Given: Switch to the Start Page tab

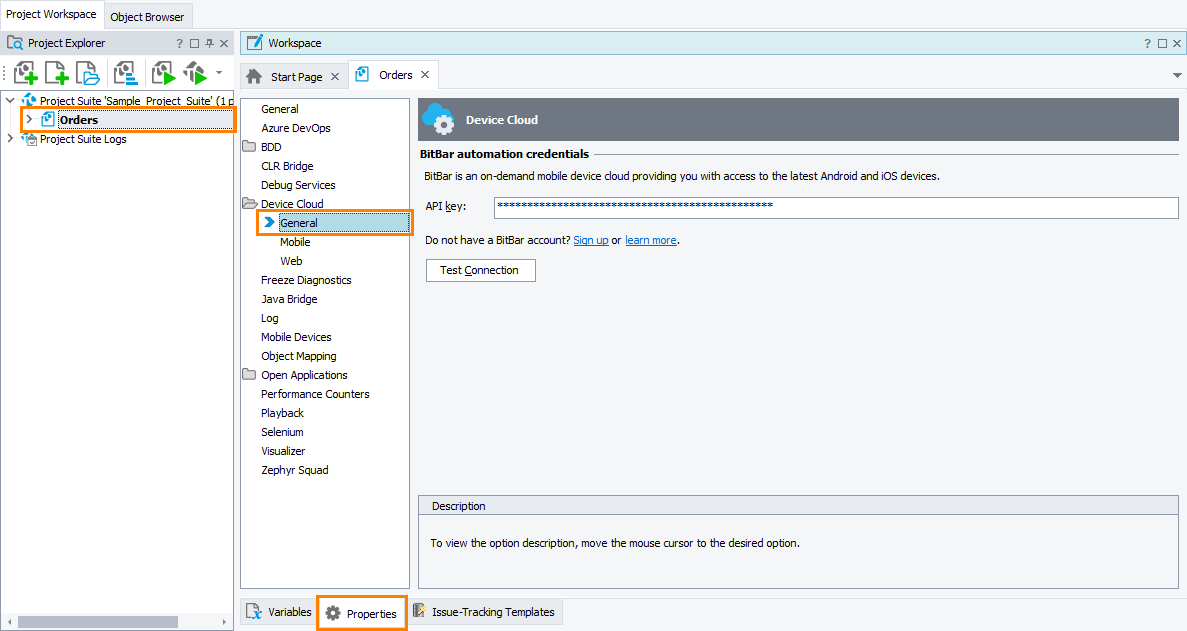Looking at the screenshot, I should pyautogui.click(x=295, y=76).
